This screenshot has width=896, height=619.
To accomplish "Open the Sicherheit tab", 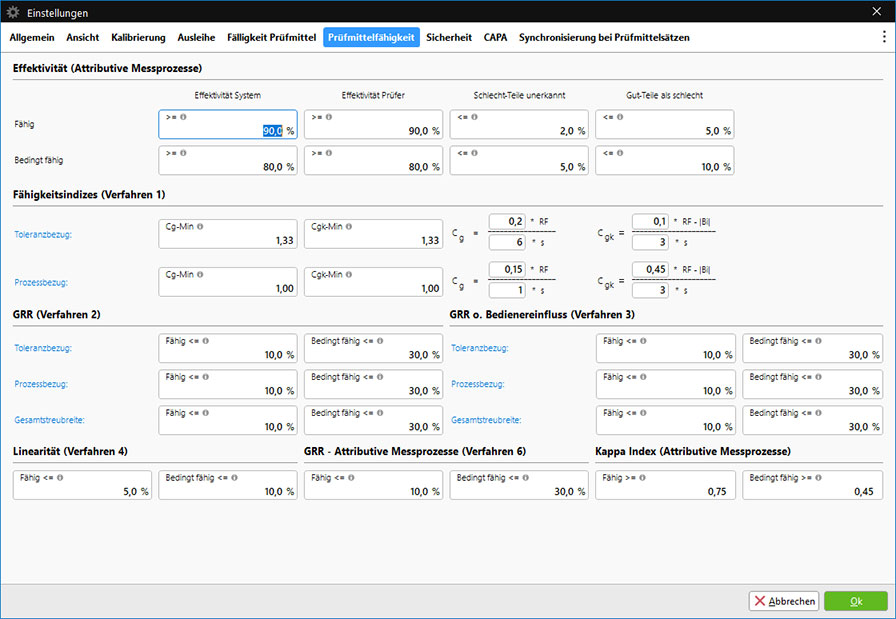I will (x=449, y=37).
